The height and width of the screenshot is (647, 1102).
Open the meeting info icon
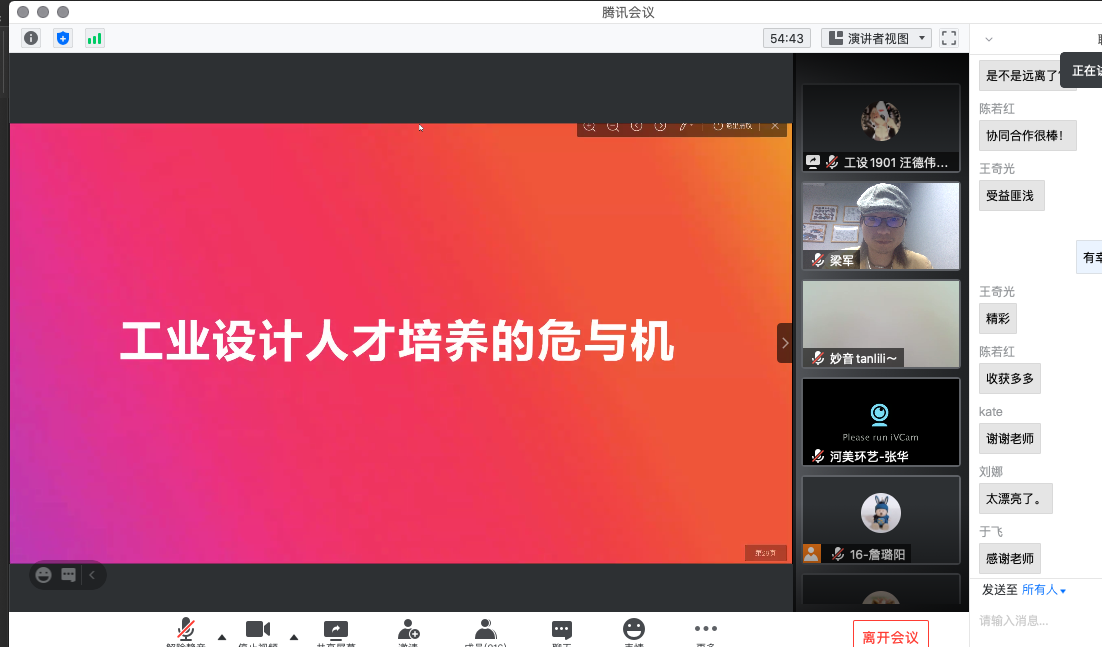tap(31, 38)
